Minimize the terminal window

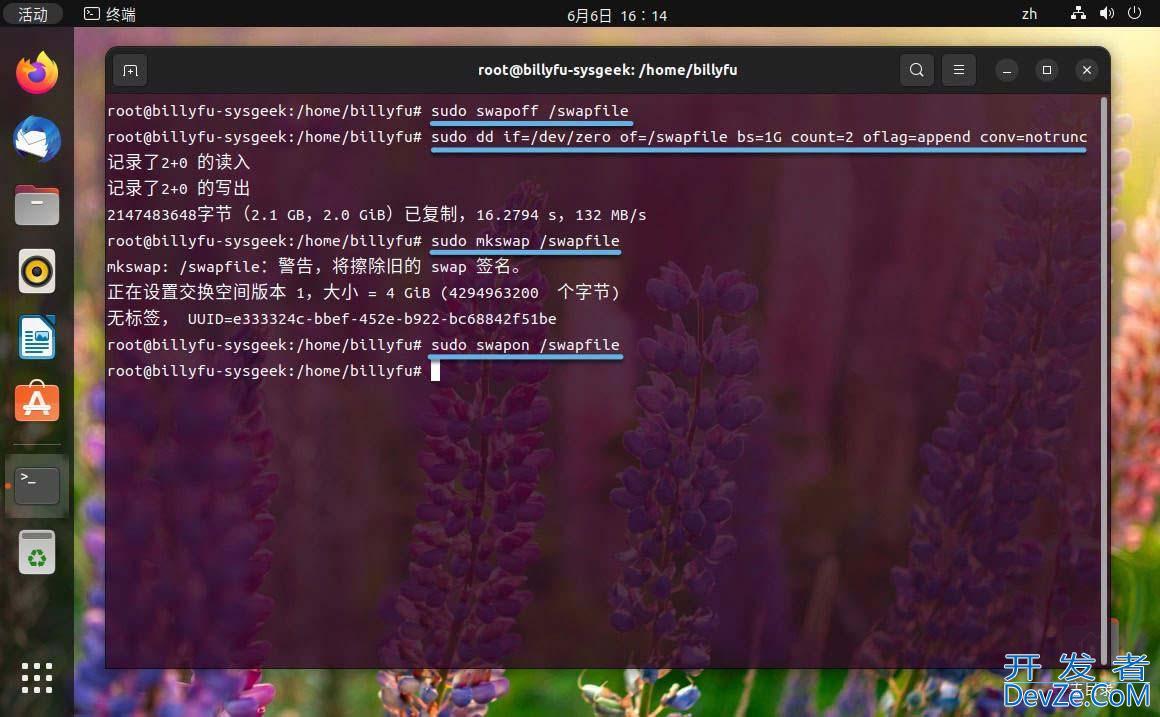1006,70
